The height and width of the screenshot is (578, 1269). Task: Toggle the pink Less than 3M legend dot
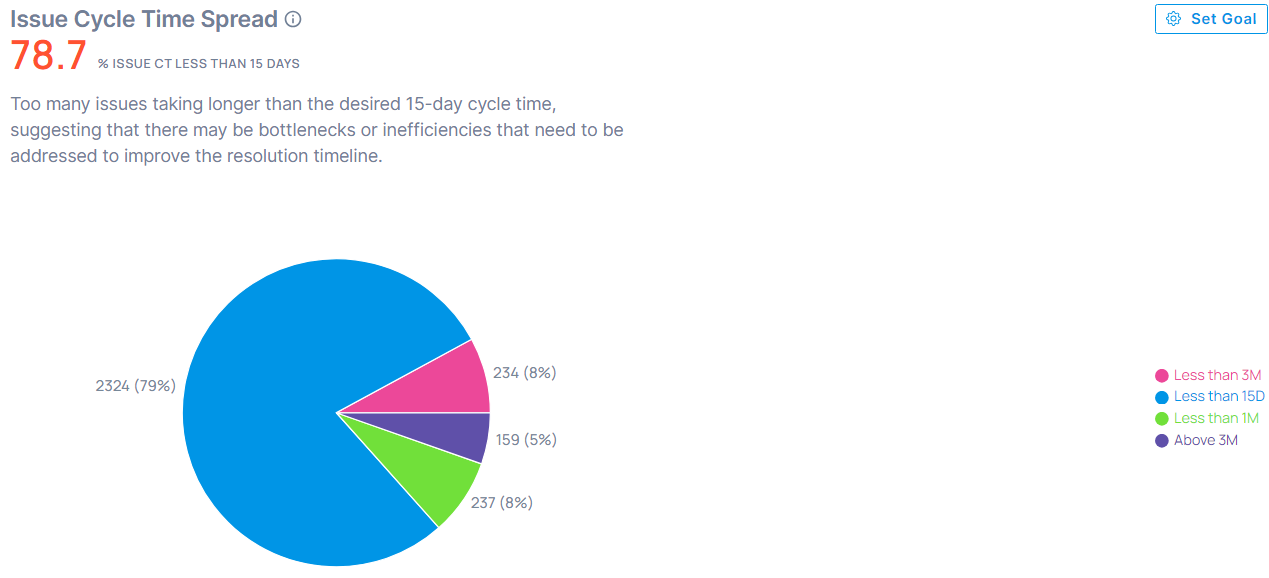1161,376
